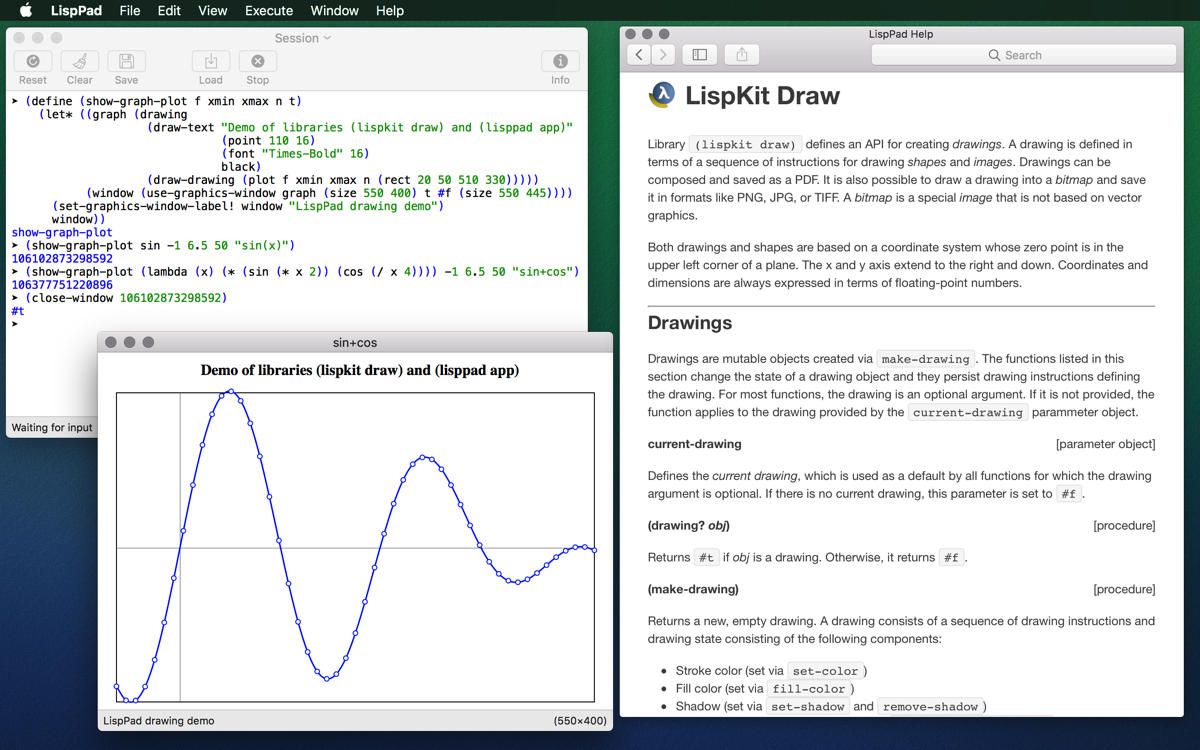The height and width of the screenshot is (750, 1200).
Task: Click the '(make-drawing)' entry name
Action: [x=693, y=589]
